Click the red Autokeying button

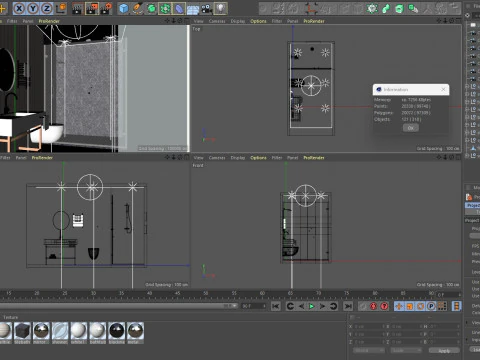pyautogui.click(x=373, y=306)
